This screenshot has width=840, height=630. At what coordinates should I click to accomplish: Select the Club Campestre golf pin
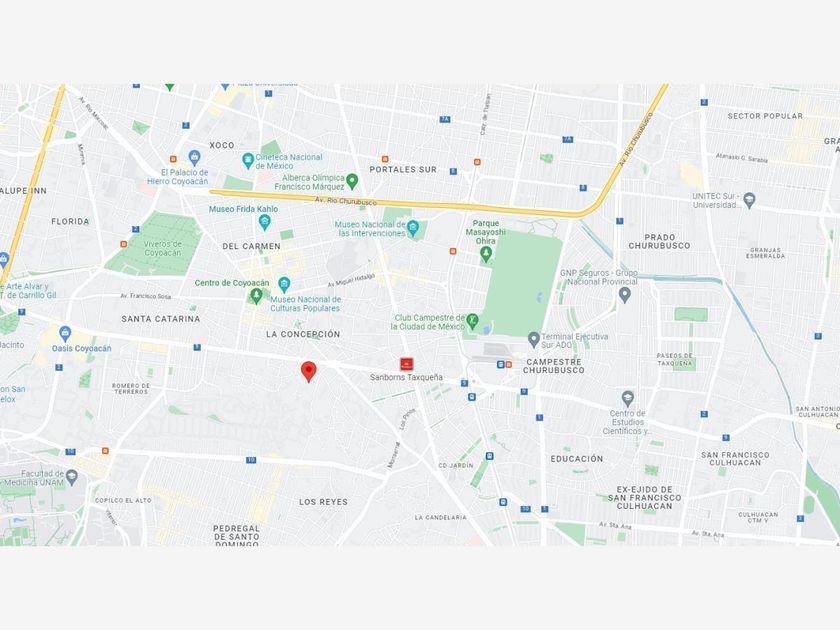coord(472,321)
